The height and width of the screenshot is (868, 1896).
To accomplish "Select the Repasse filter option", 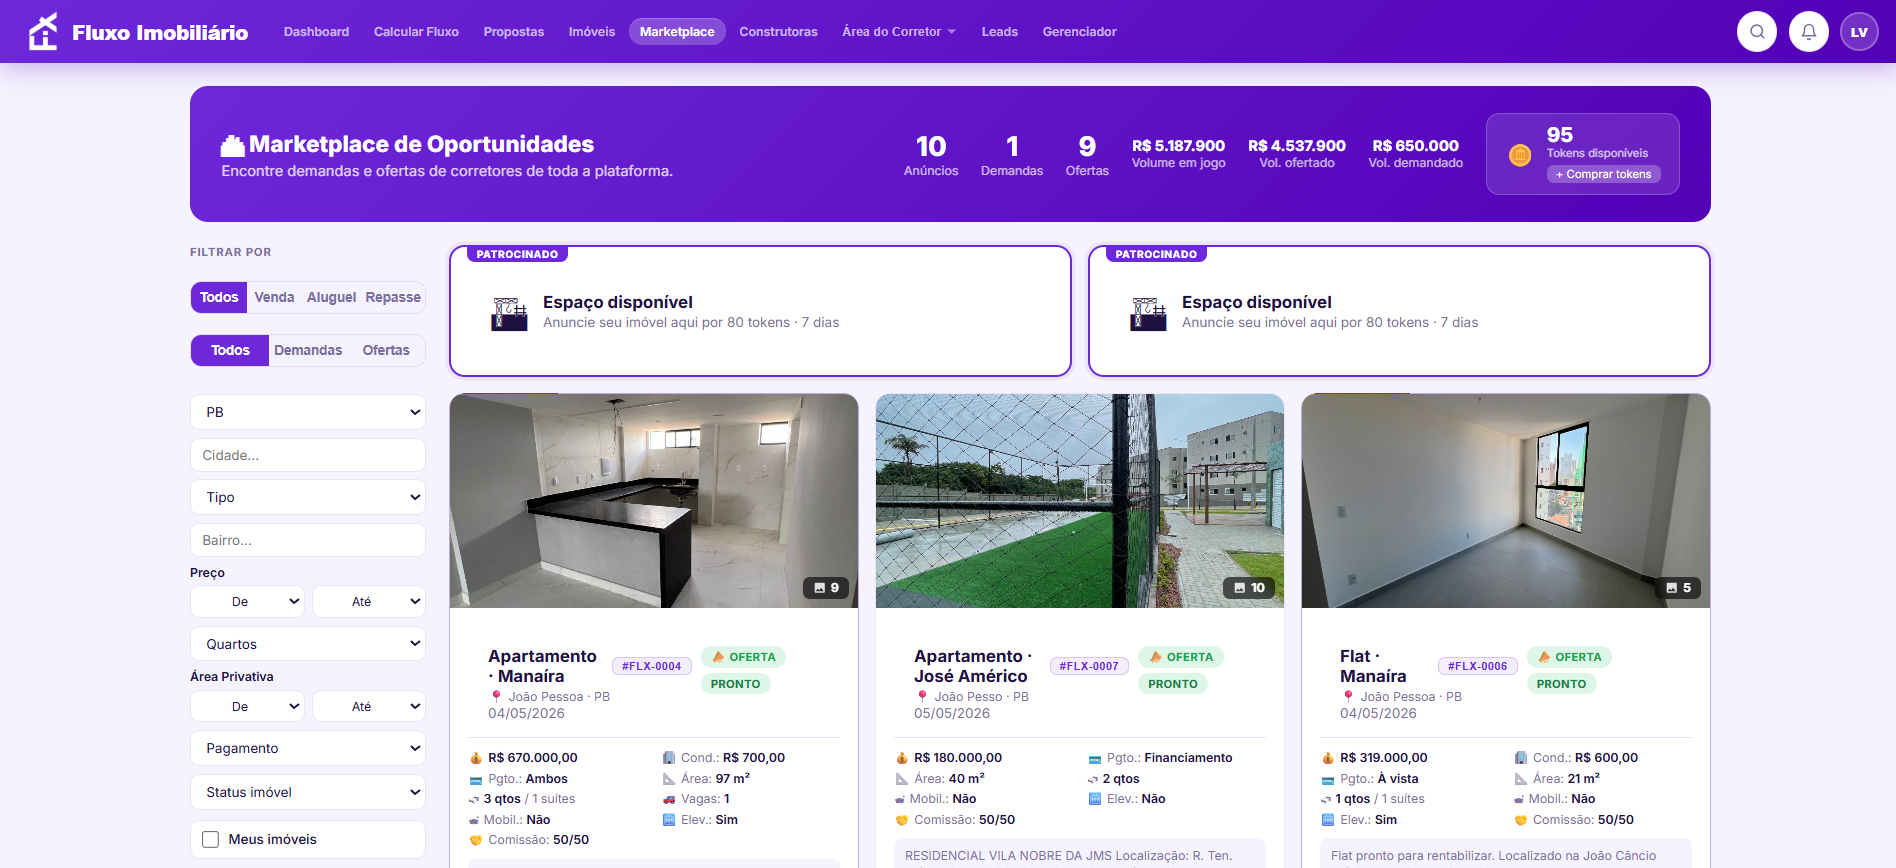I will [393, 297].
